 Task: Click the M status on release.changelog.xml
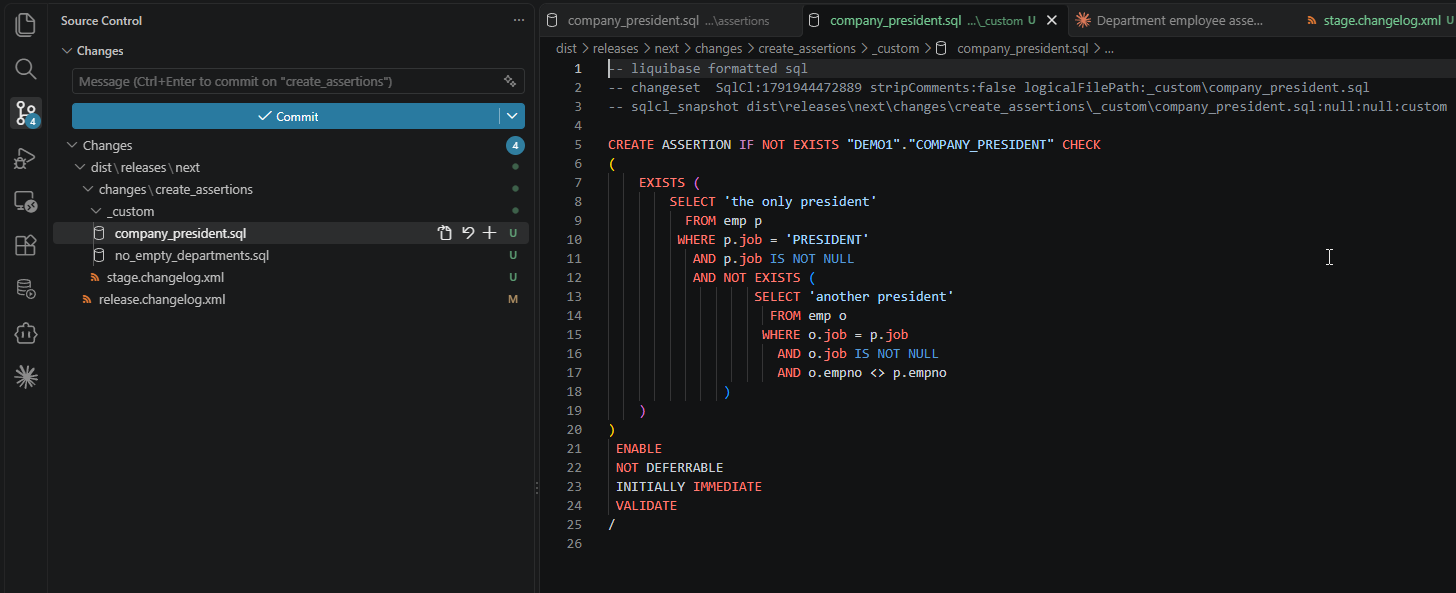[513, 299]
